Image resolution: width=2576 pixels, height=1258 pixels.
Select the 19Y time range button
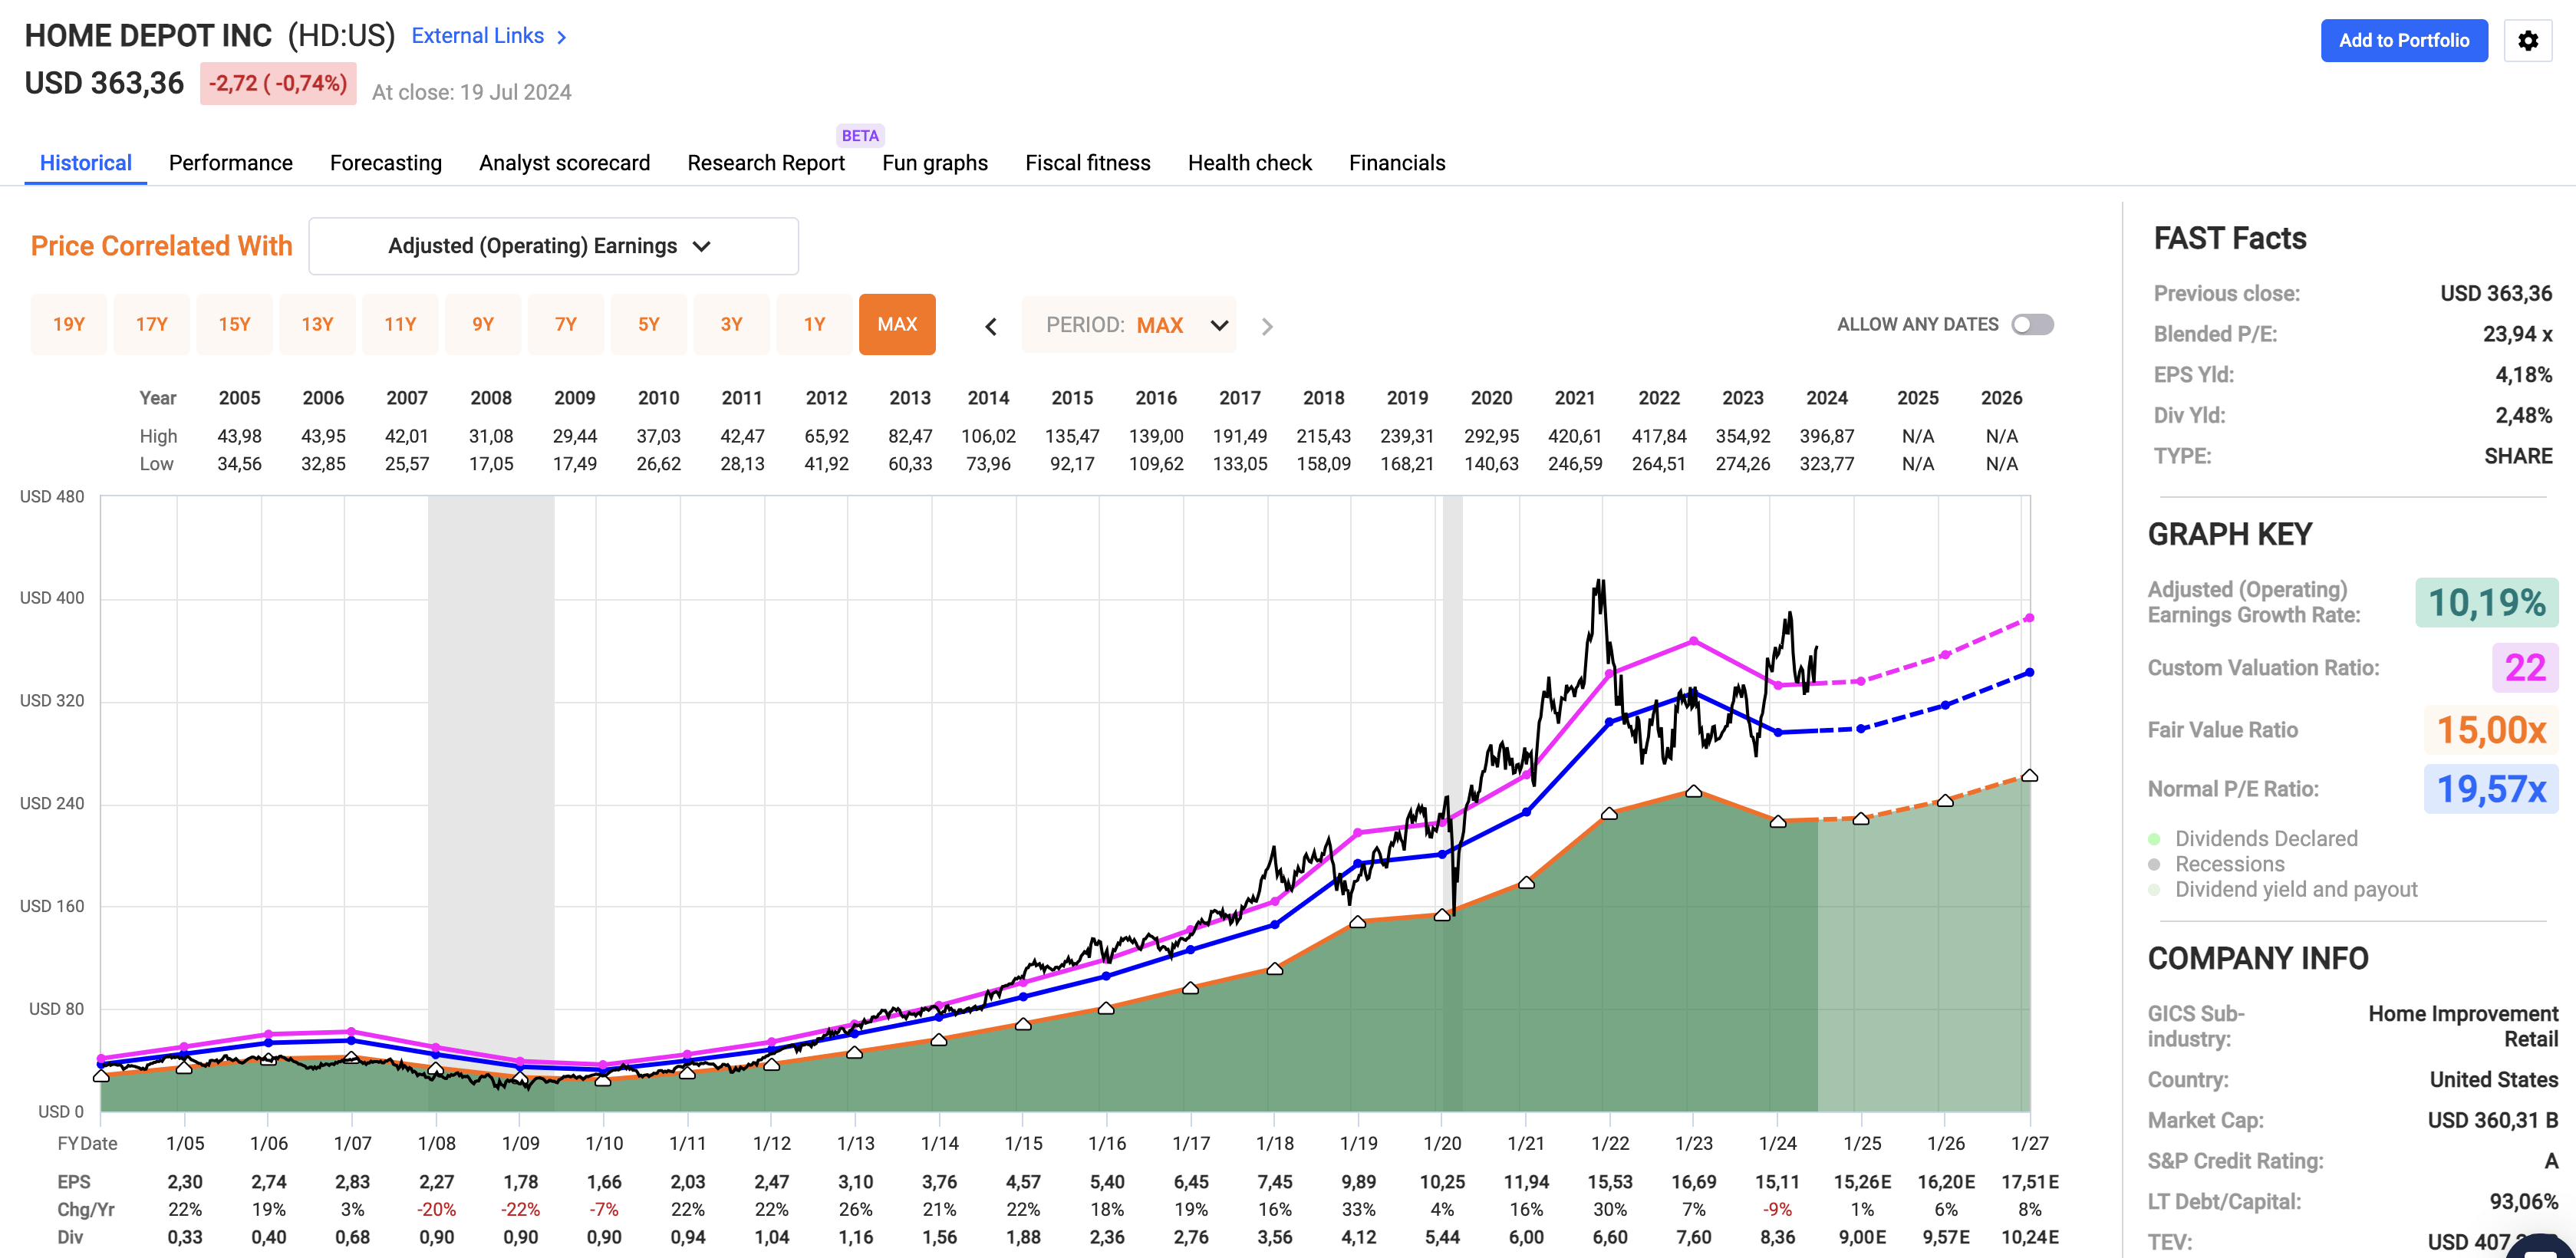[x=68, y=324]
